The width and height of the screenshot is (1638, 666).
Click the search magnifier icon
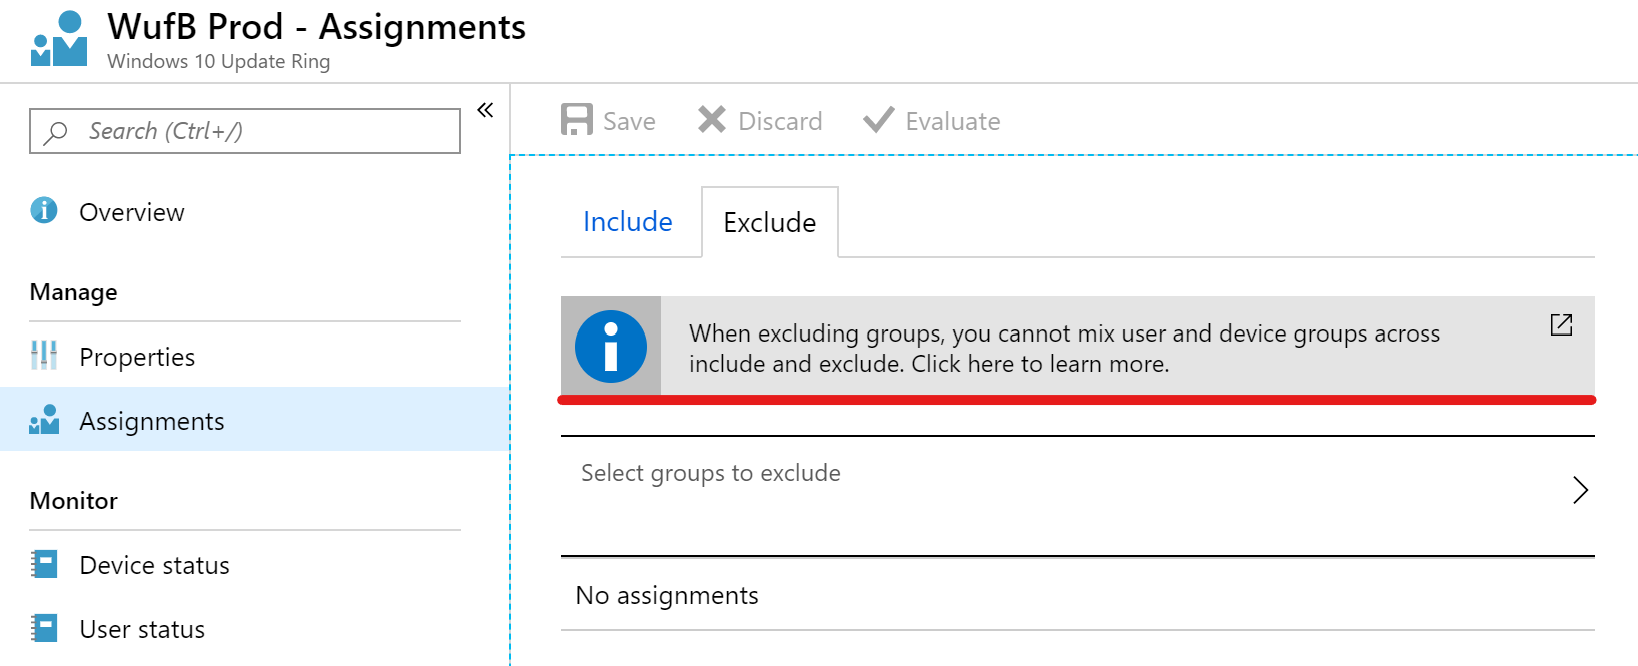tap(56, 132)
